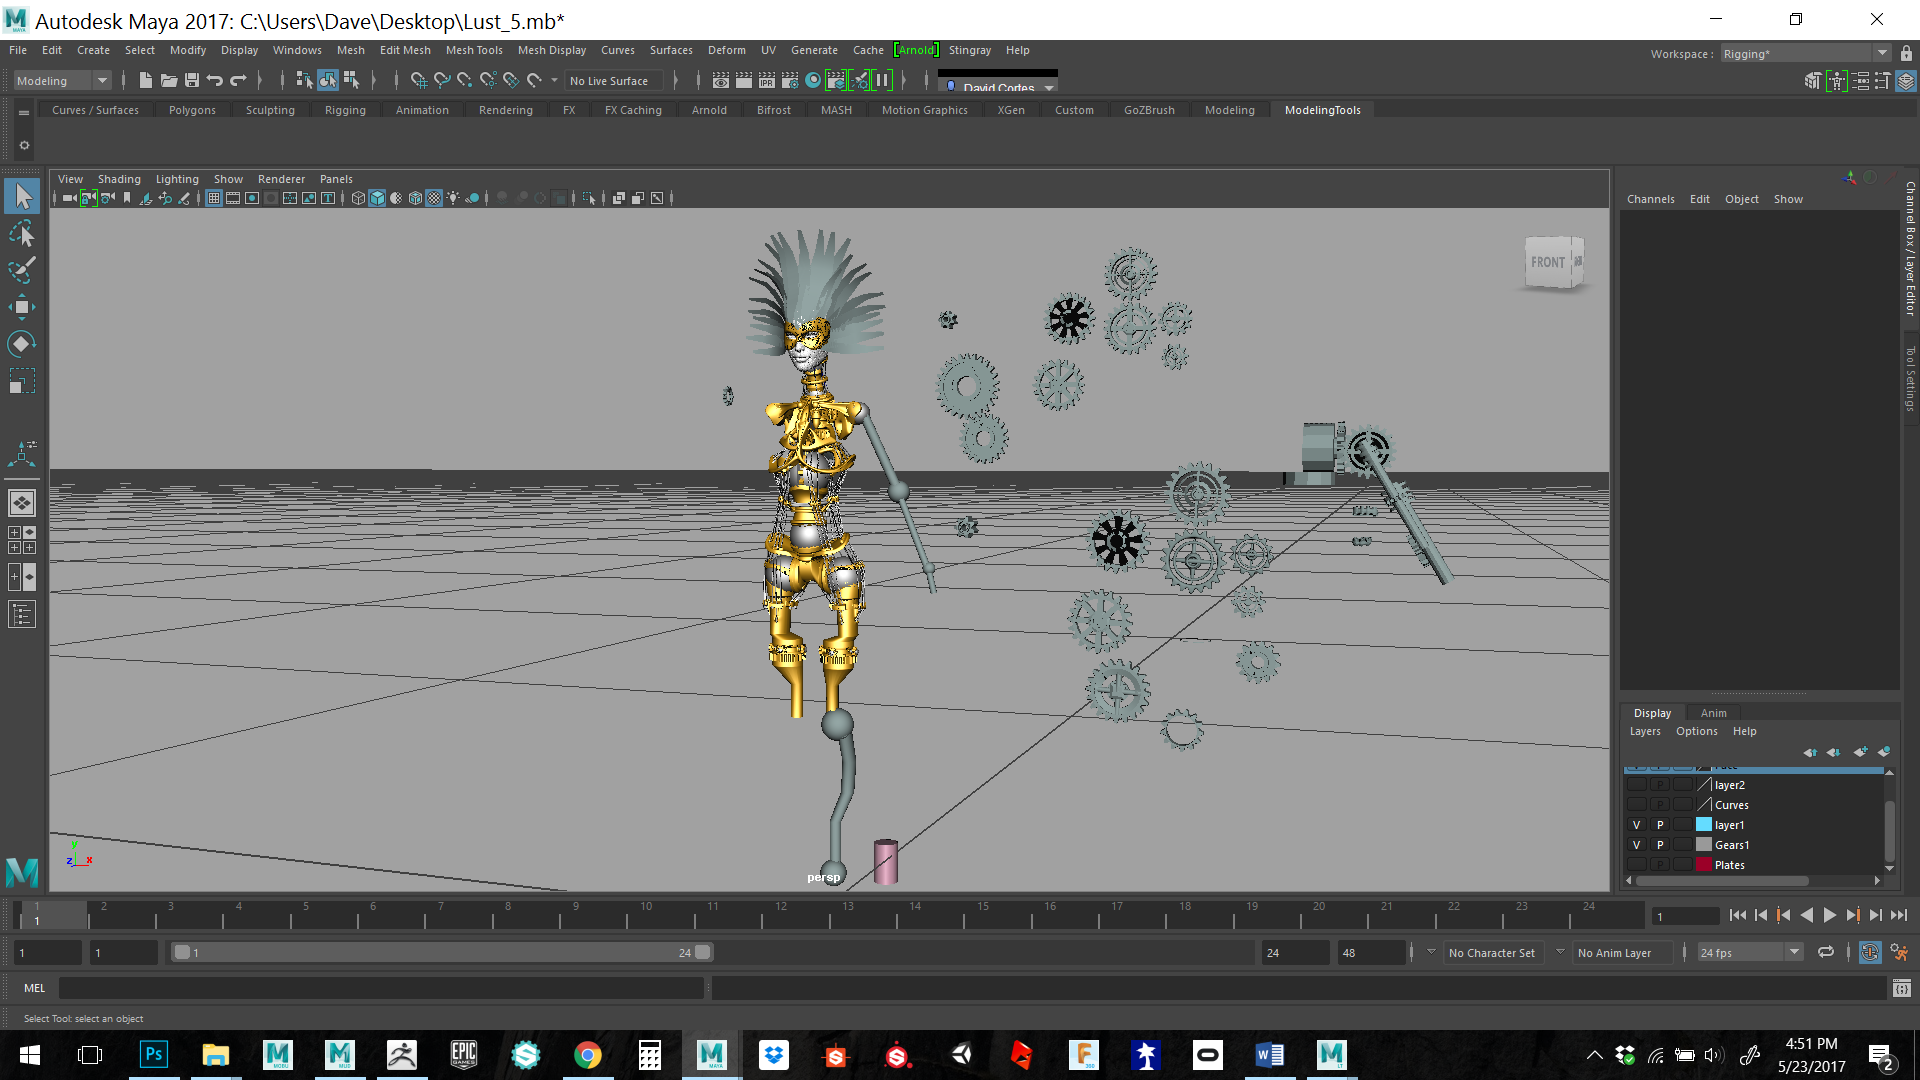Play animation forwards
Screen dimensions: 1920x1080
coord(1830,915)
